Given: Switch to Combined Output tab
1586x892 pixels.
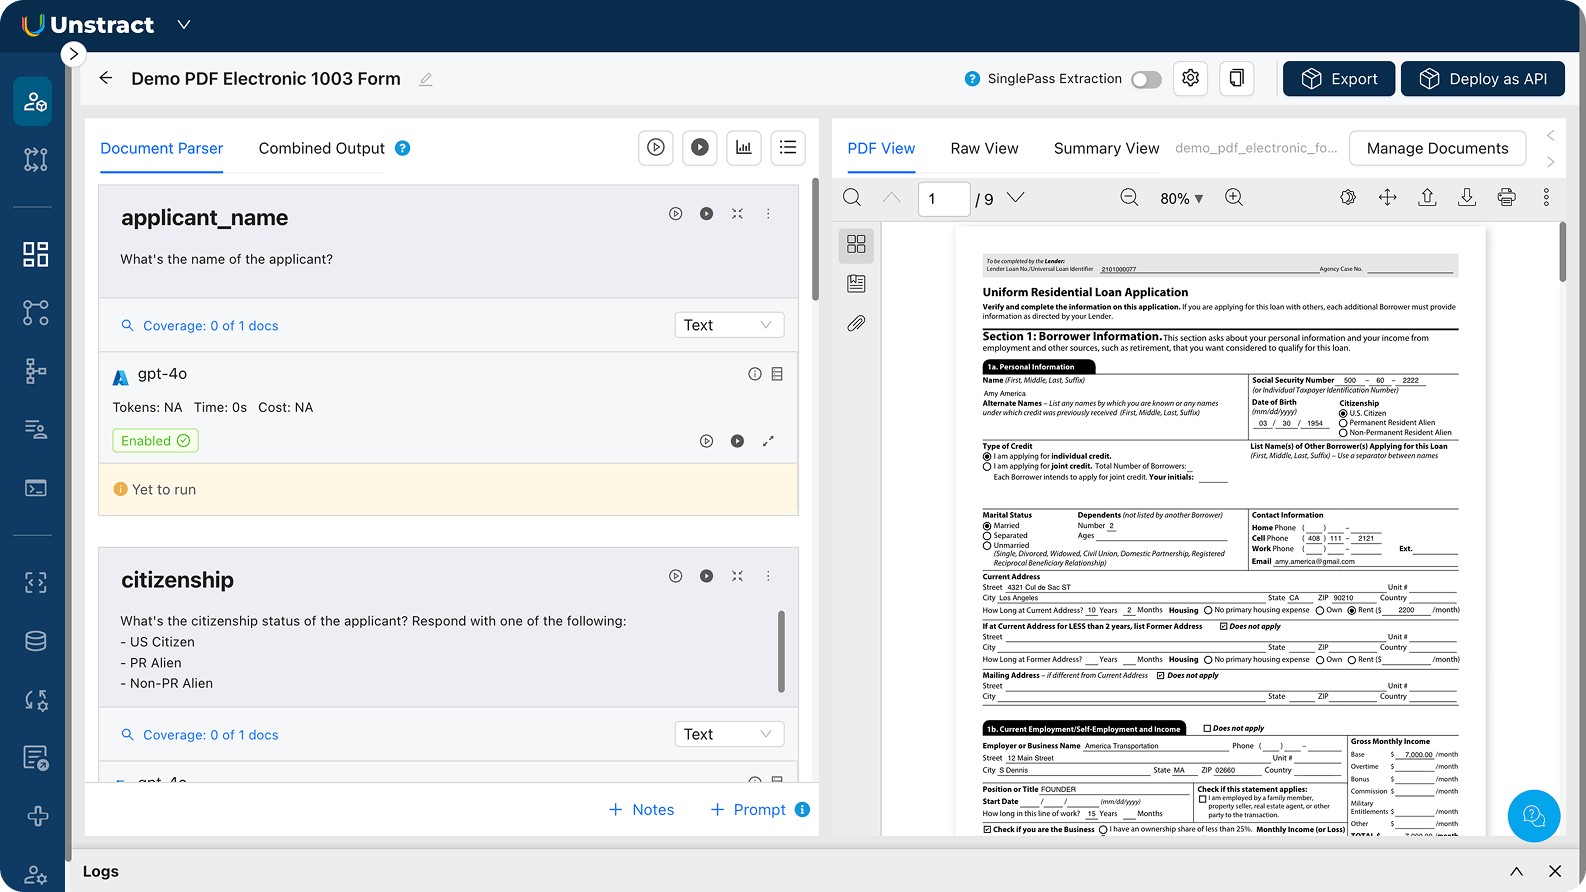Looking at the screenshot, I should (321, 148).
